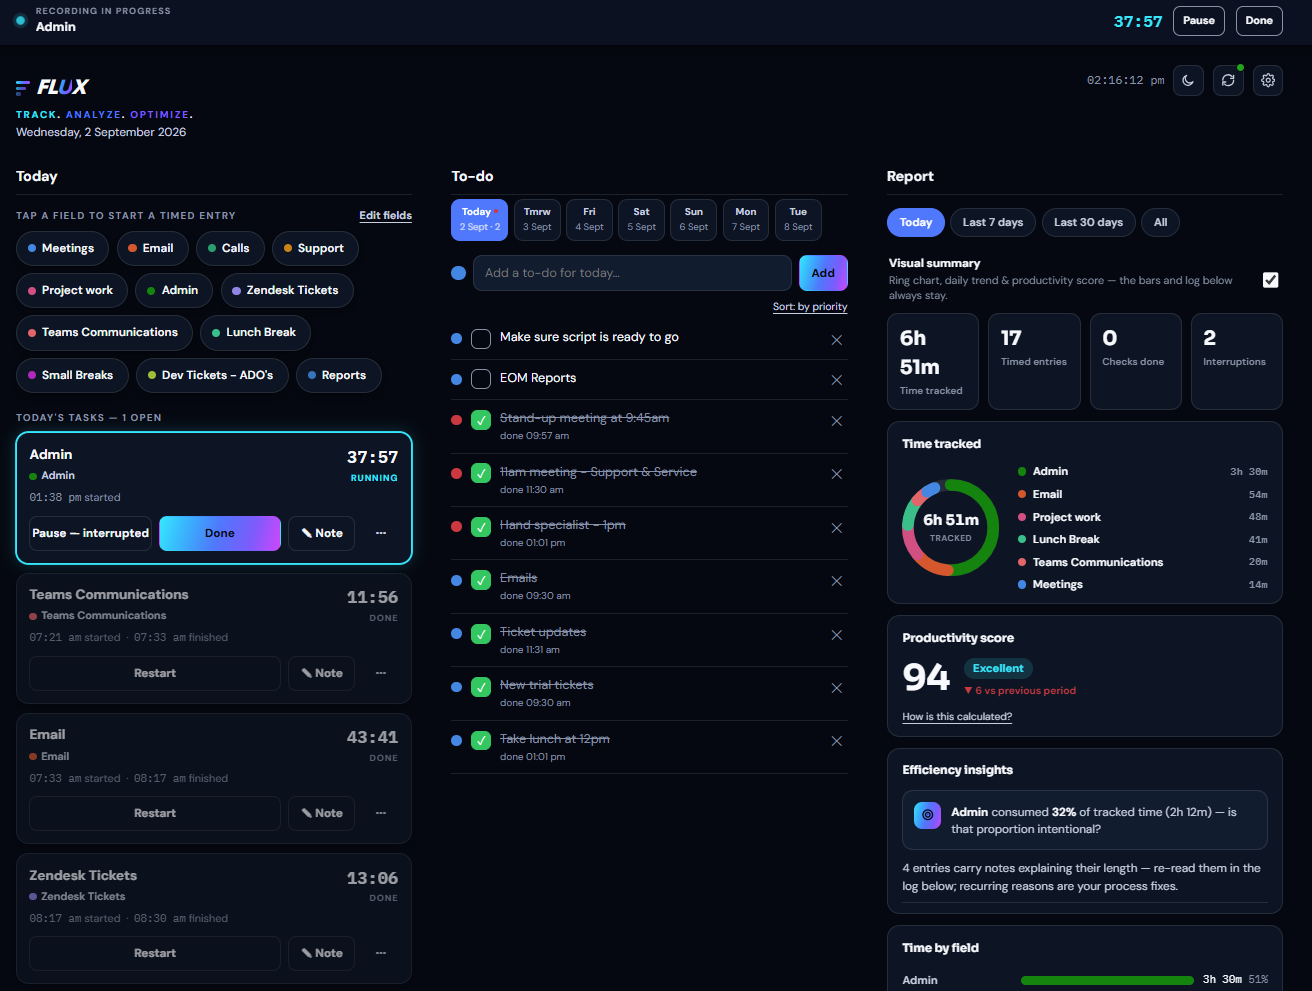Viewport: 1312px width, 991px height.
Task: Open more options on Teams Communications entry
Action: click(381, 673)
